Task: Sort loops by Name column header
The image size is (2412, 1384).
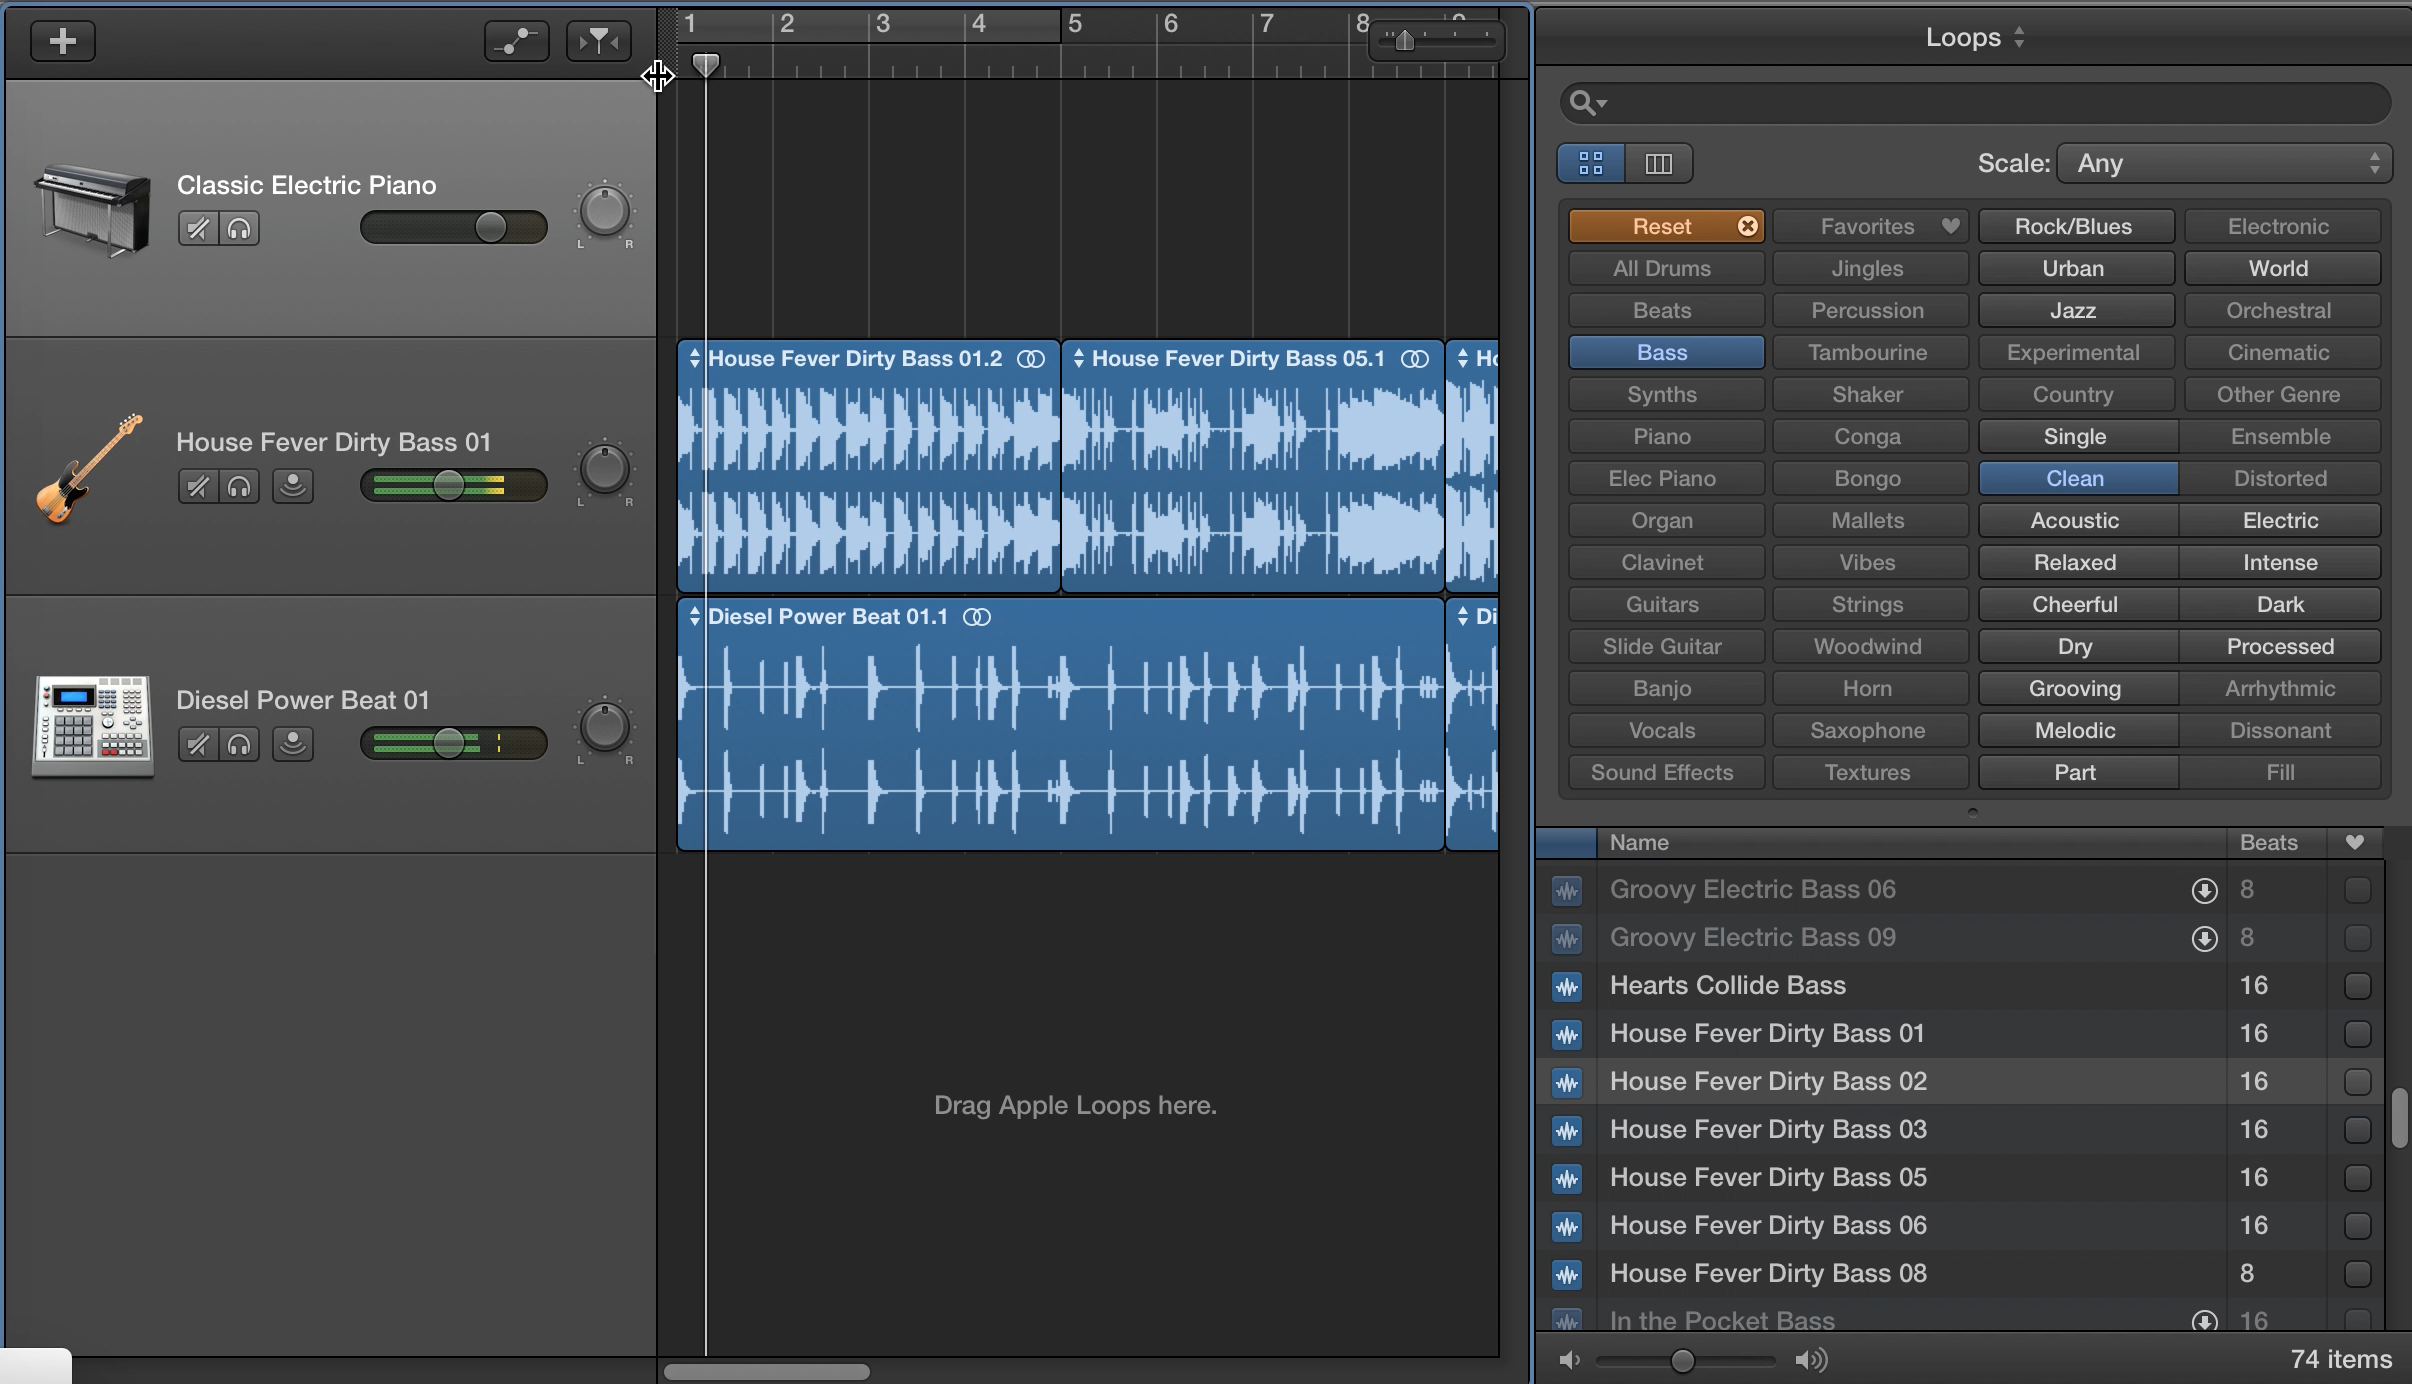Action: (x=1912, y=843)
